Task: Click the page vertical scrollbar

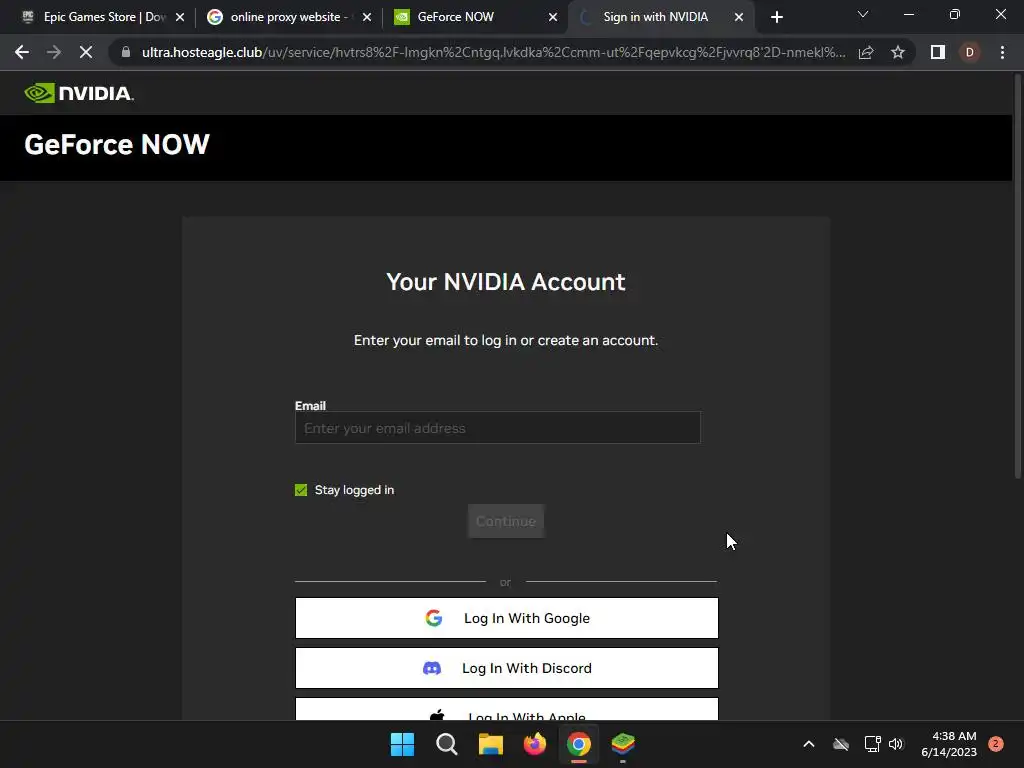Action: pos(1017,278)
